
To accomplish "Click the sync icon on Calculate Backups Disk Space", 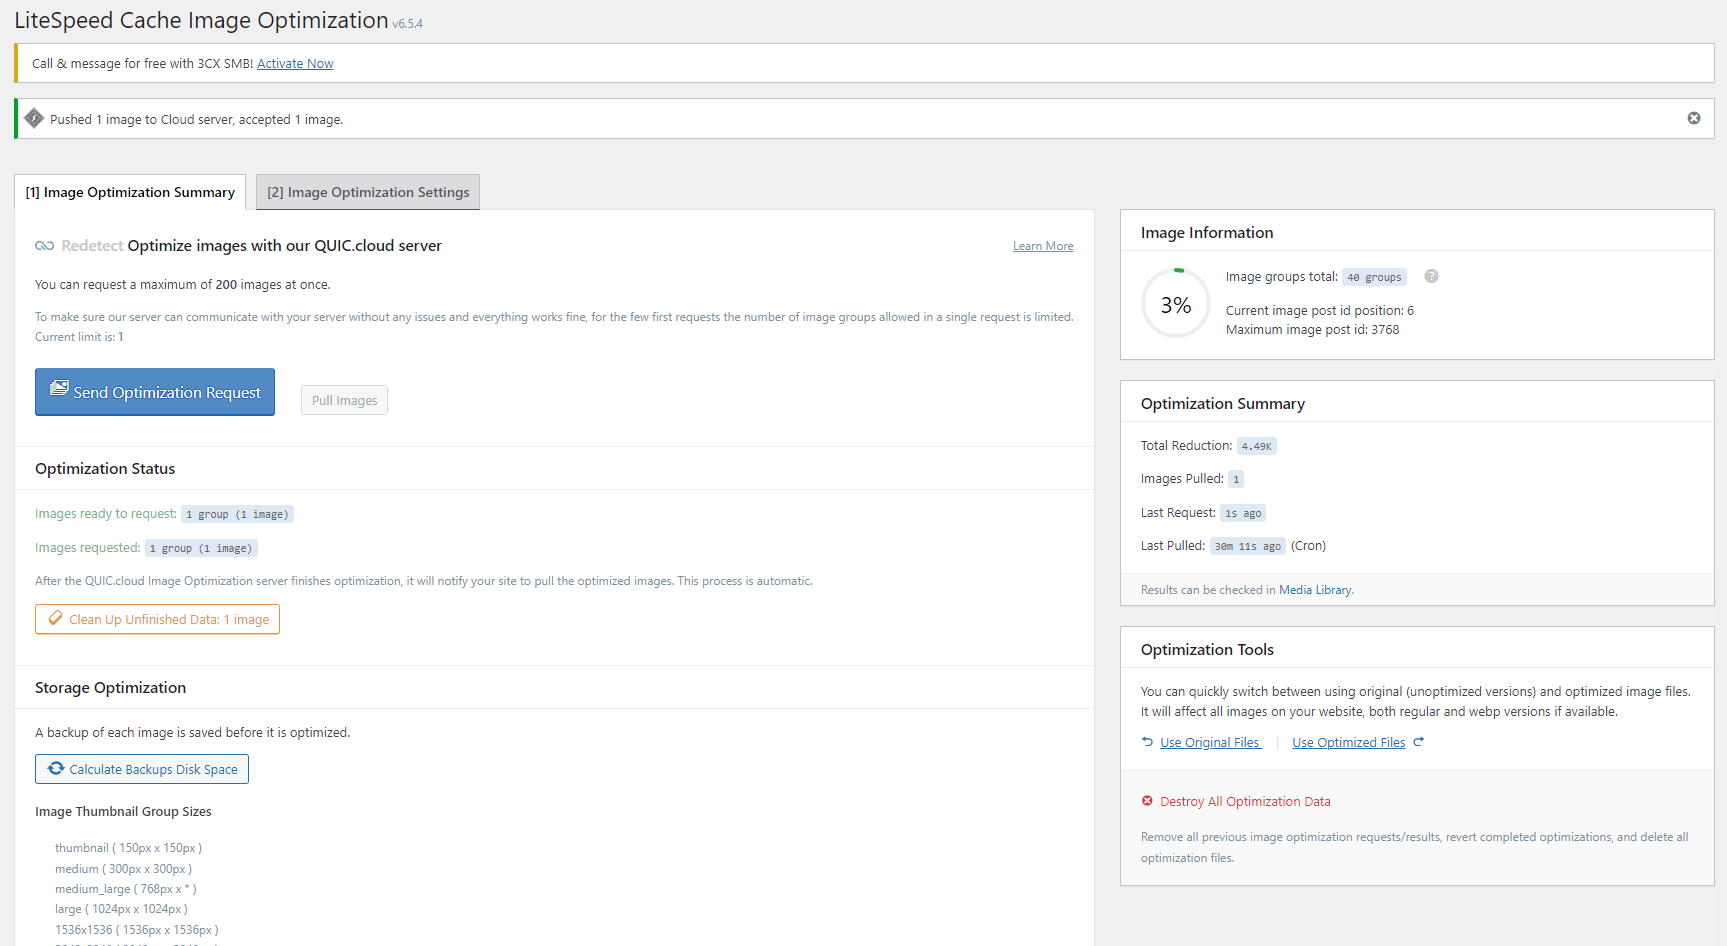I will [x=56, y=768].
